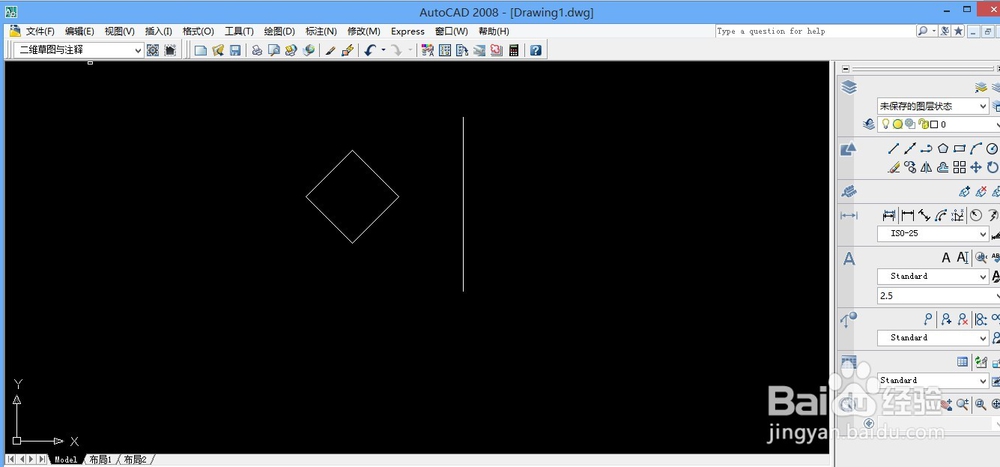
Task: Open the Express menu
Action: (x=408, y=31)
